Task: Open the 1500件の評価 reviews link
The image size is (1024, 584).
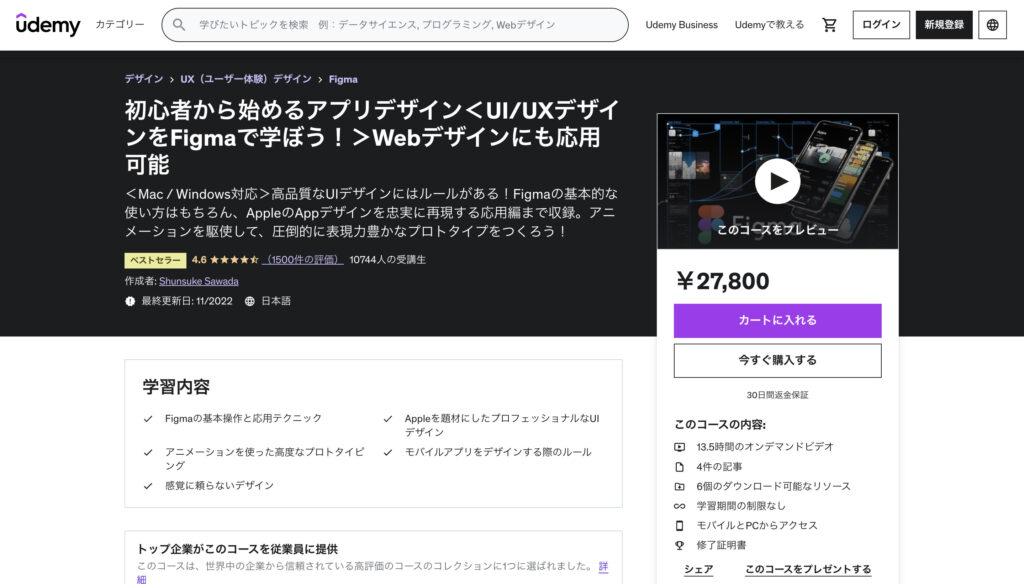Action: coord(303,259)
